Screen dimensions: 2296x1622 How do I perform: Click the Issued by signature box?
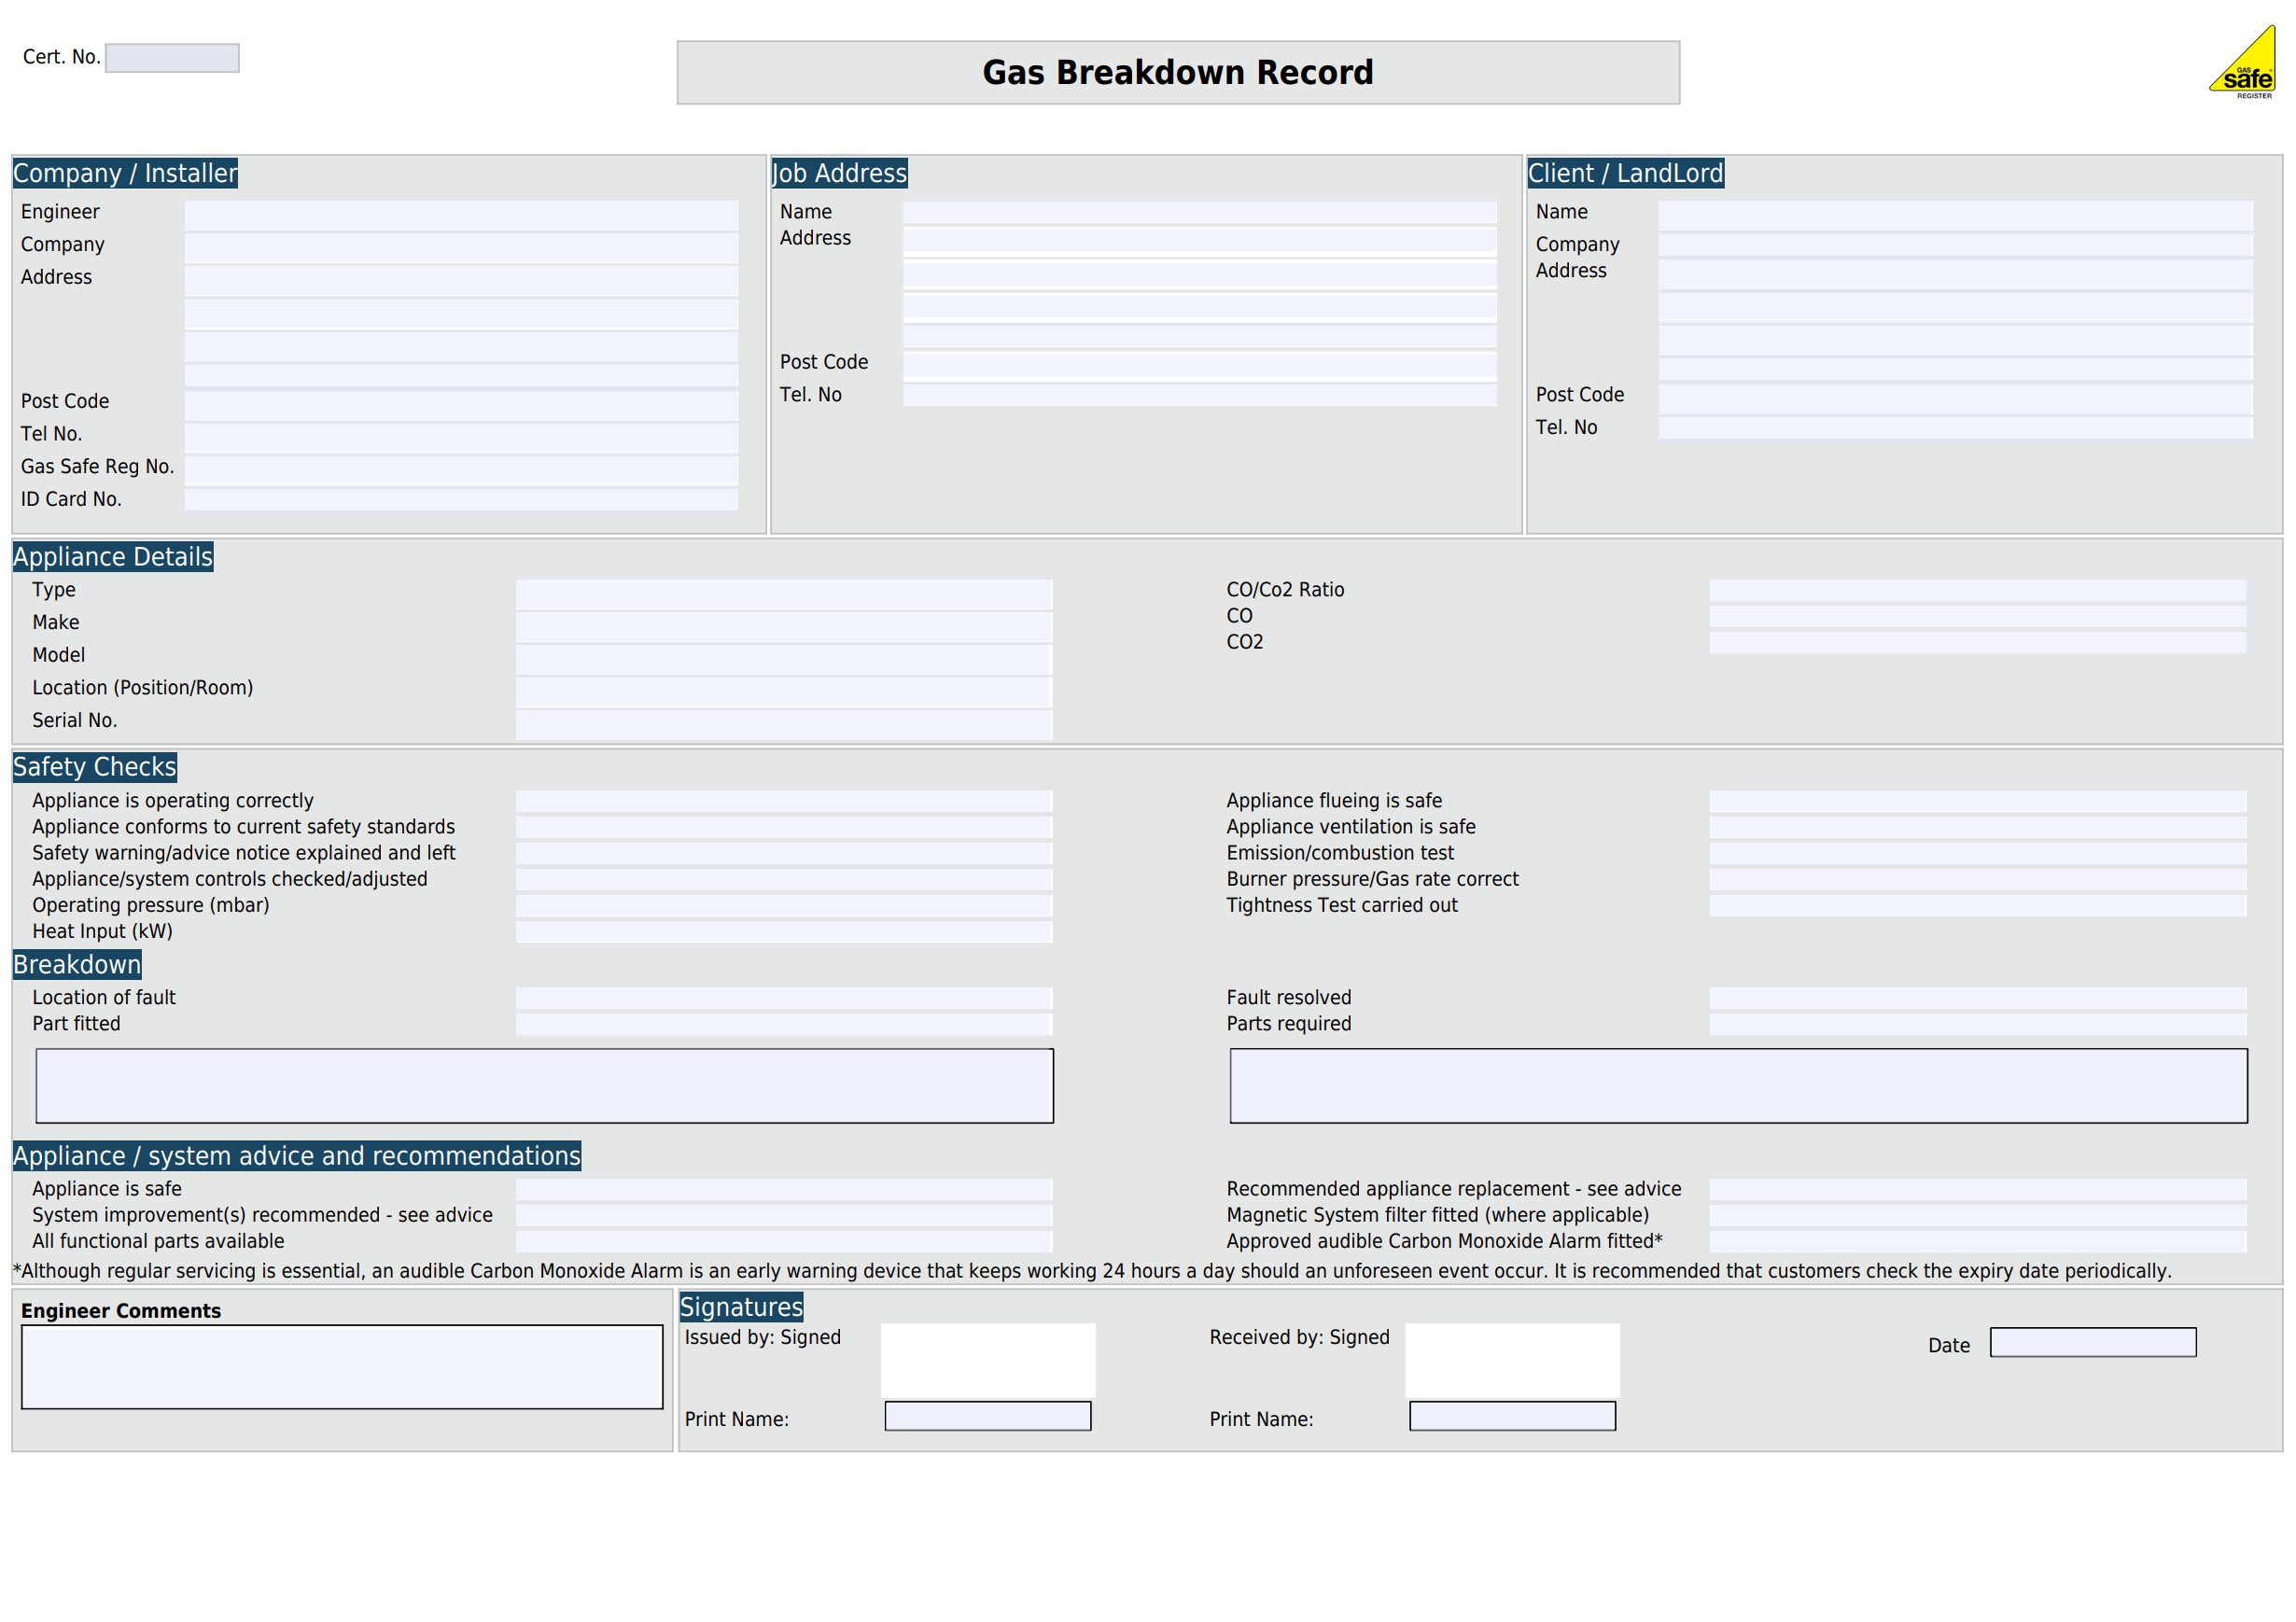pos(987,1360)
